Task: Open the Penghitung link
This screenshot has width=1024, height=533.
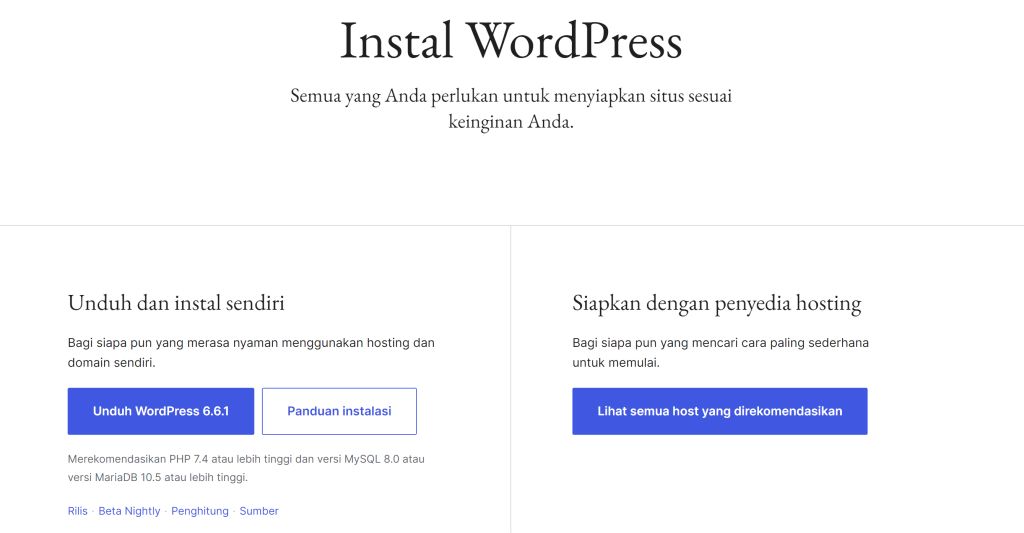Action: click(200, 511)
